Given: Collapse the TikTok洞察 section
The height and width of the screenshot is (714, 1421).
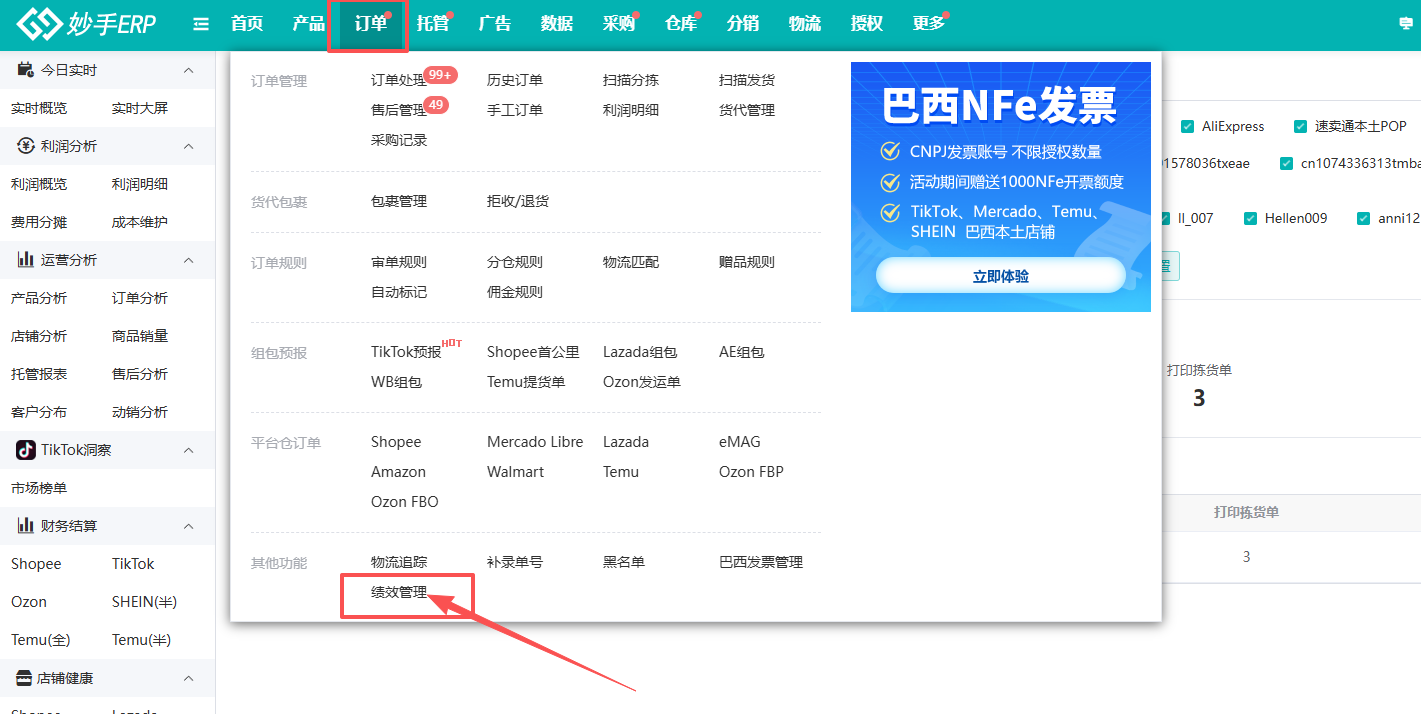Looking at the screenshot, I should pyautogui.click(x=188, y=450).
